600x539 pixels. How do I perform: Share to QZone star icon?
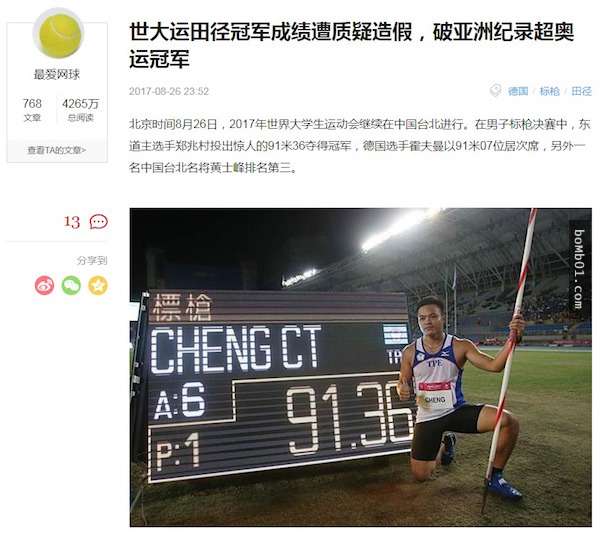click(98, 285)
